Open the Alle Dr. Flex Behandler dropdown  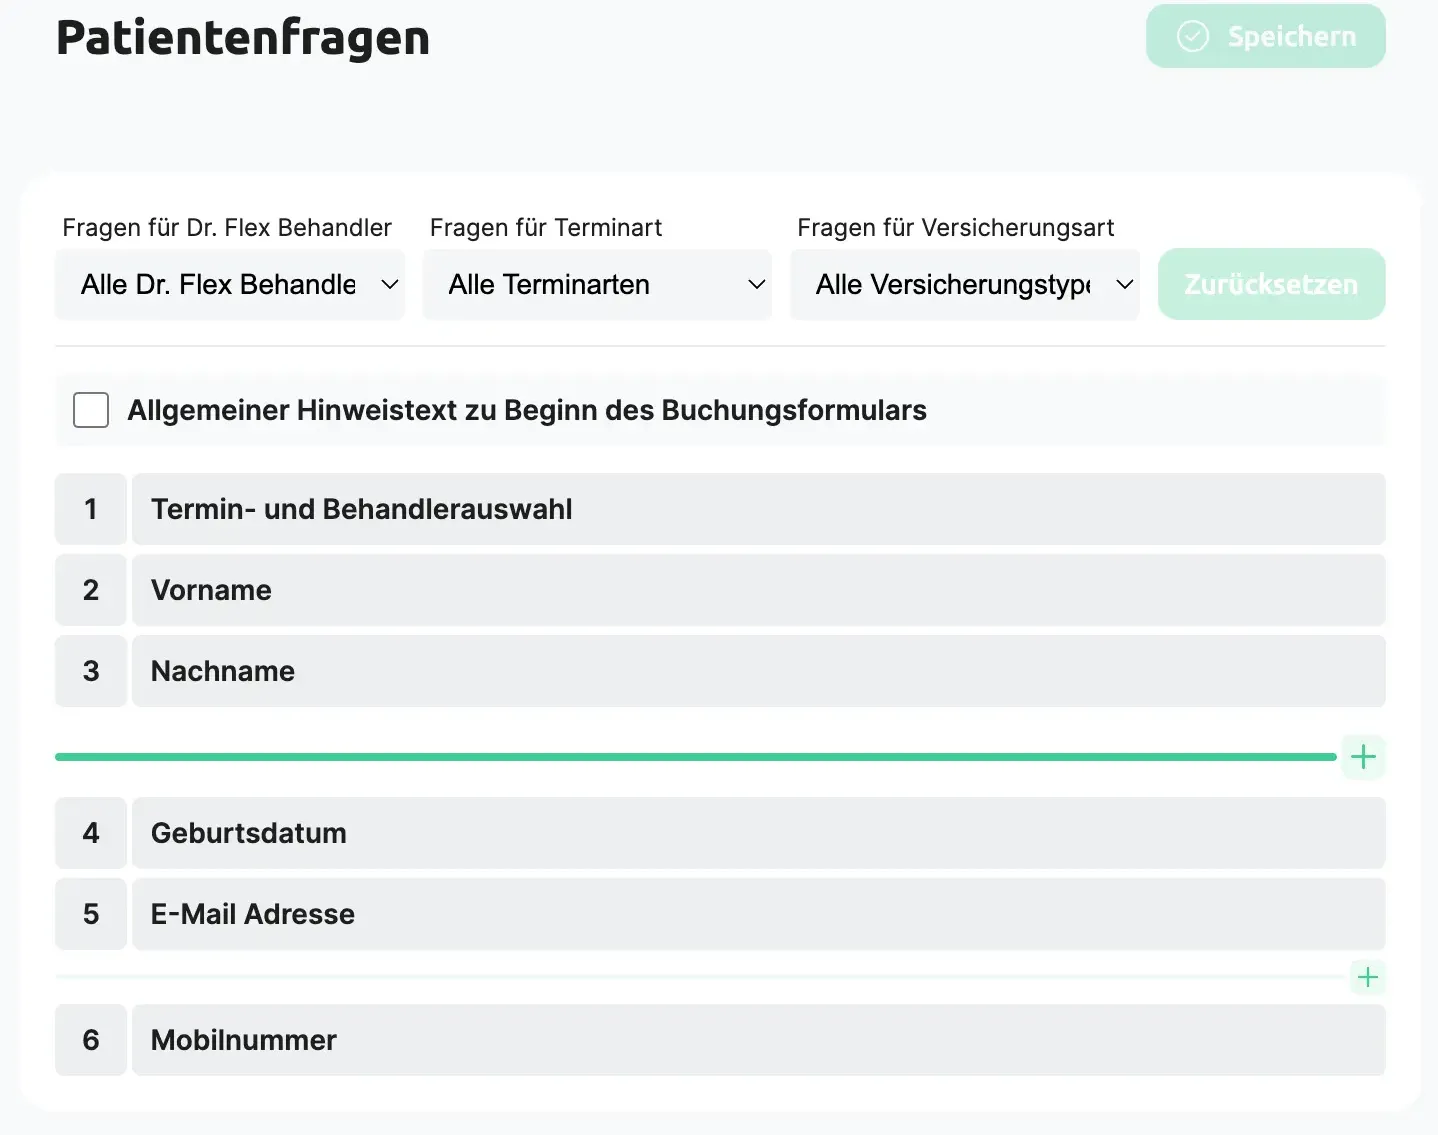[230, 285]
